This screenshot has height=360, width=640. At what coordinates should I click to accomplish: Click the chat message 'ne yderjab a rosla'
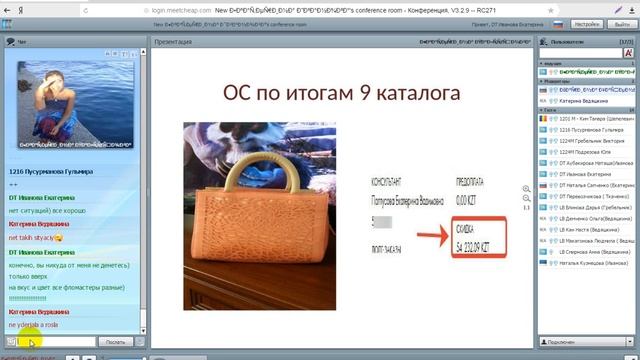click(x=33, y=325)
